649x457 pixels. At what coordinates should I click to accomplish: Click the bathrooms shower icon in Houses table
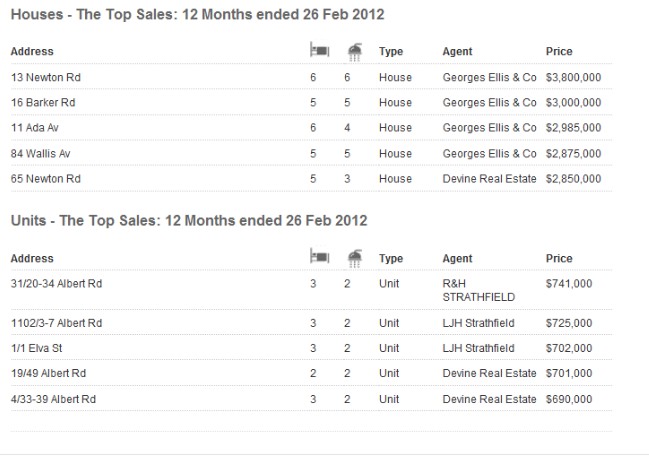pyautogui.click(x=355, y=52)
